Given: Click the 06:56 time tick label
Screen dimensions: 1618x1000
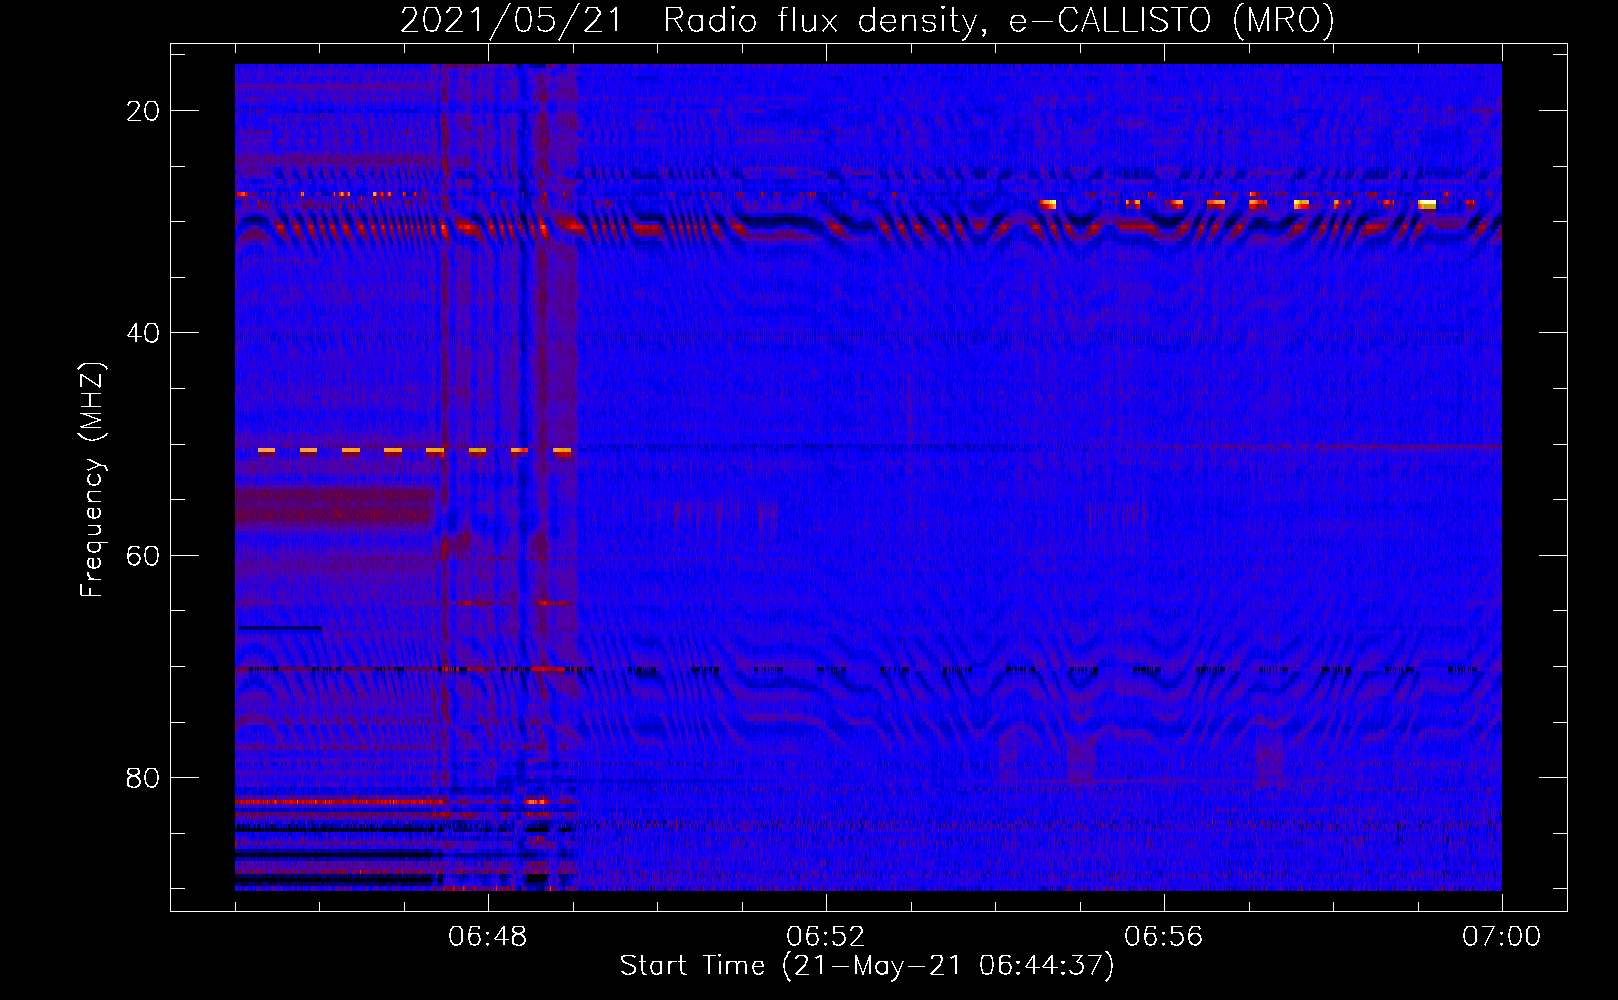Looking at the screenshot, I should (1163, 936).
